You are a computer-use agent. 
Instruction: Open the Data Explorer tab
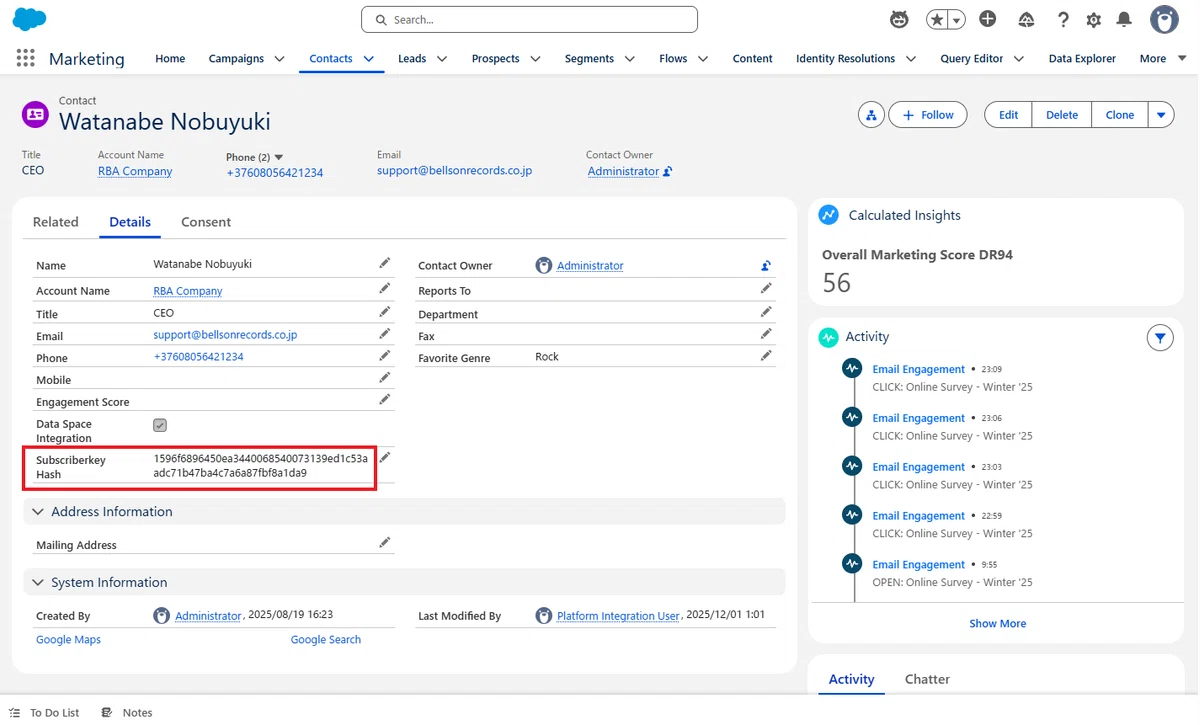(1082, 59)
